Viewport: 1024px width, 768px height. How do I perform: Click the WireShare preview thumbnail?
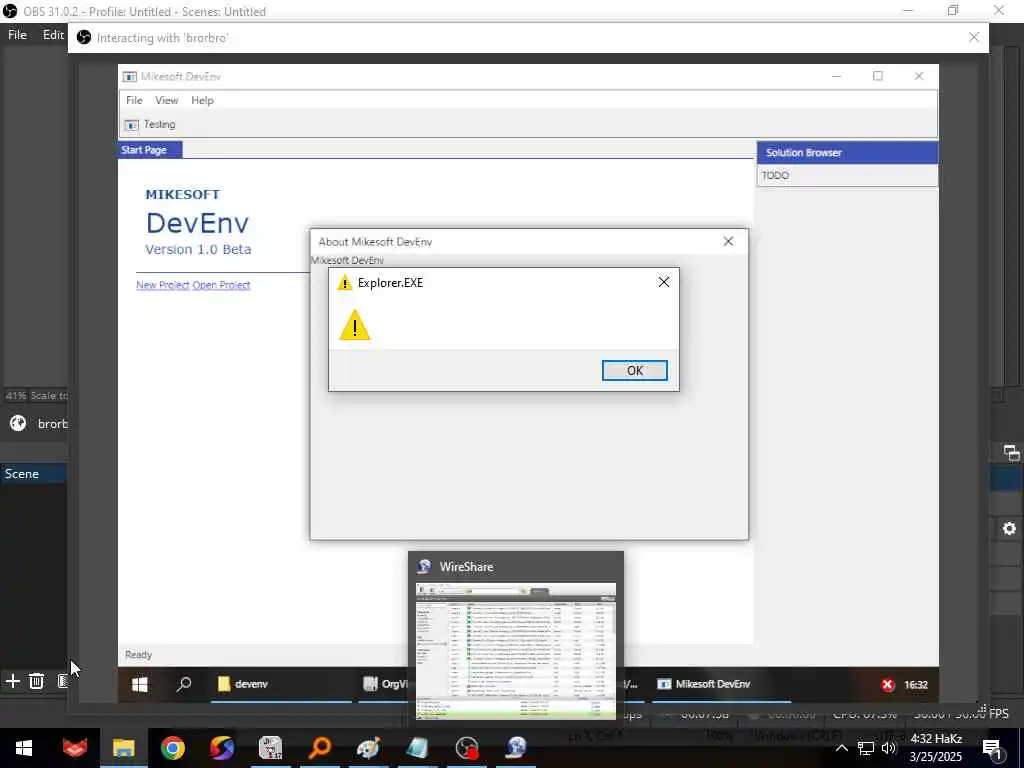(516, 650)
